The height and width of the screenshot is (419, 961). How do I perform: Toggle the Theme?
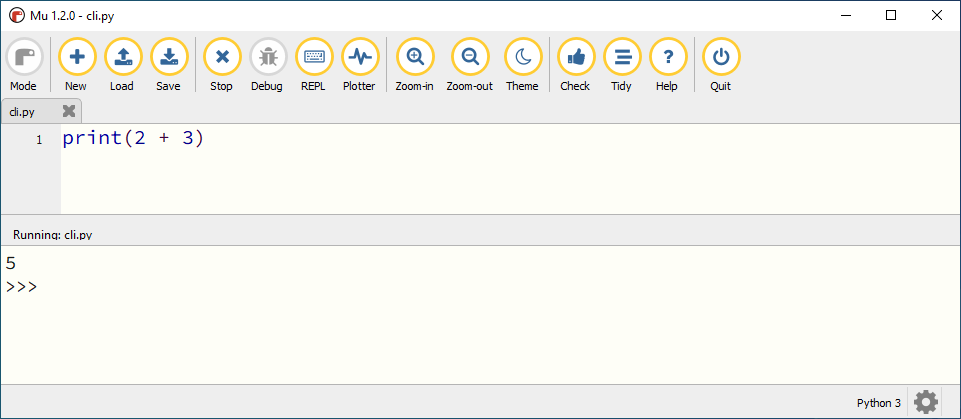(522, 64)
